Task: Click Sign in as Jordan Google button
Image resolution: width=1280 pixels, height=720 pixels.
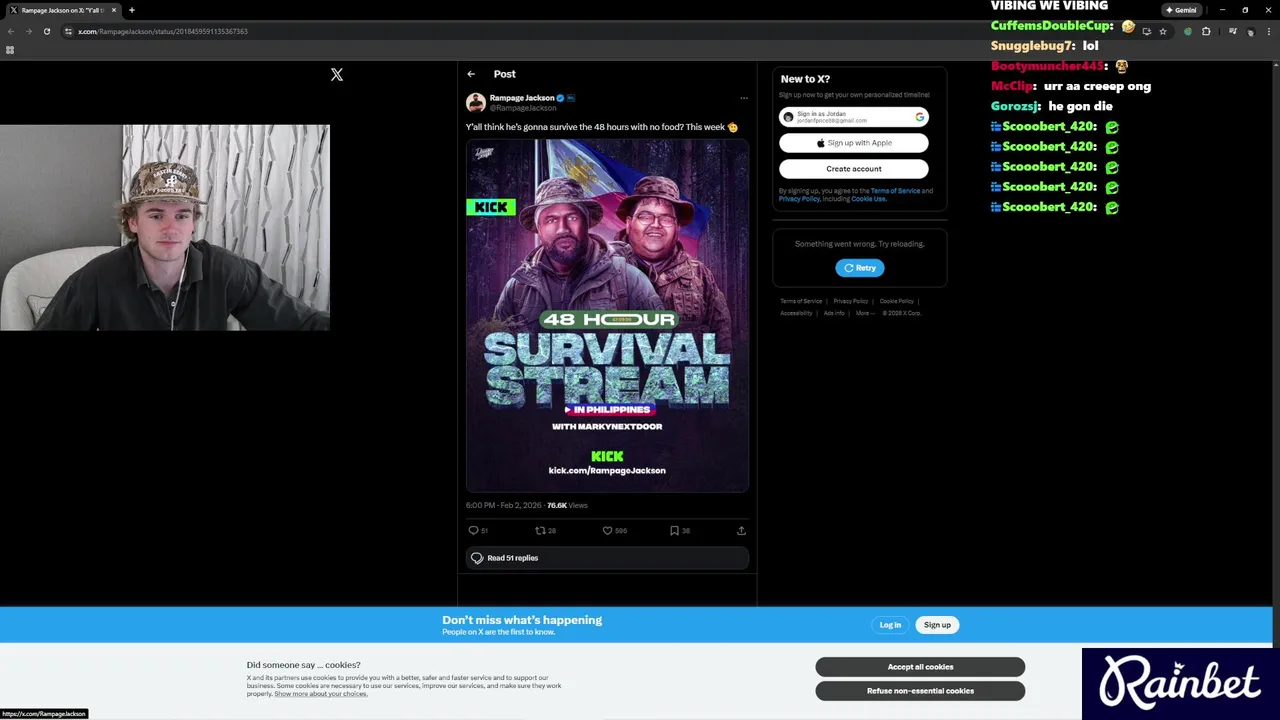Action: (854, 117)
